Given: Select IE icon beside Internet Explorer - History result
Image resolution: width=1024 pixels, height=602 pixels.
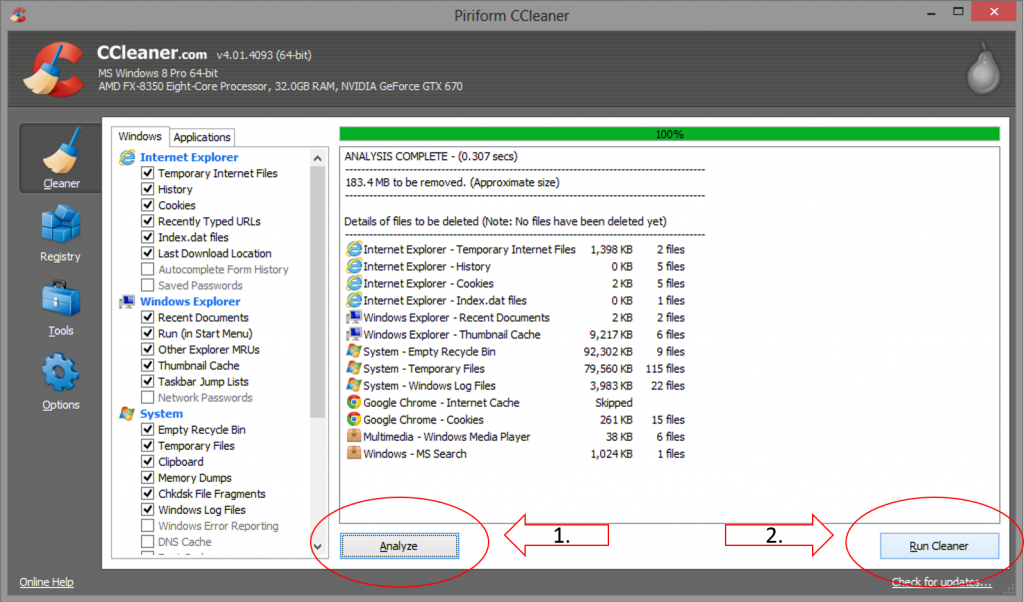Looking at the screenshot, I should tap(353, 266).
